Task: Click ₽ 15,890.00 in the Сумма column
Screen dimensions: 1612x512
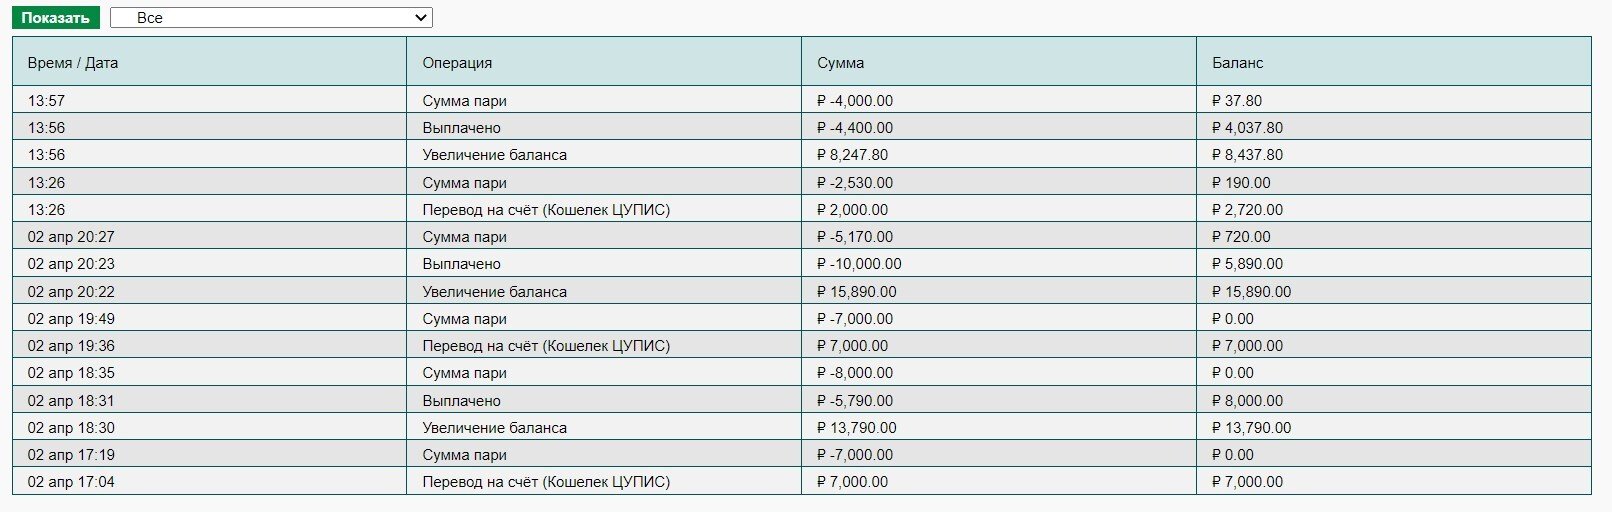Action: click(x=856, y=292)
